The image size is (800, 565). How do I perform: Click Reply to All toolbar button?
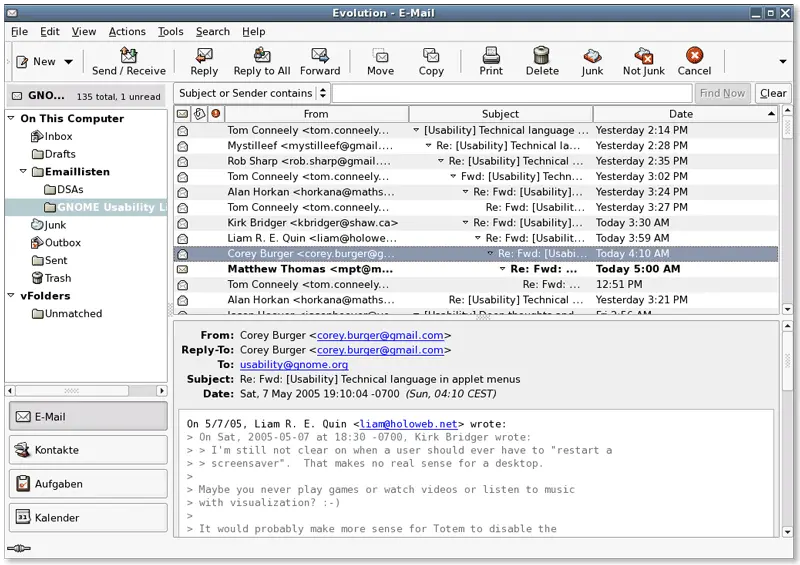pyautogui.click(x=262, y=61)
